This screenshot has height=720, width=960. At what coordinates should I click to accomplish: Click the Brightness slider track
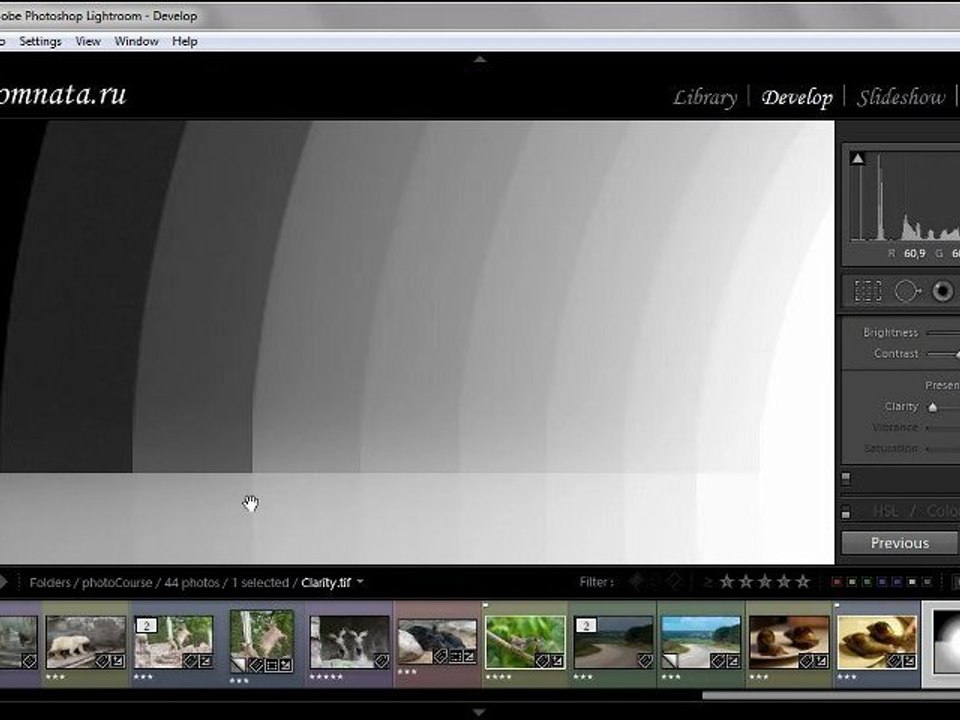(943, 332)
